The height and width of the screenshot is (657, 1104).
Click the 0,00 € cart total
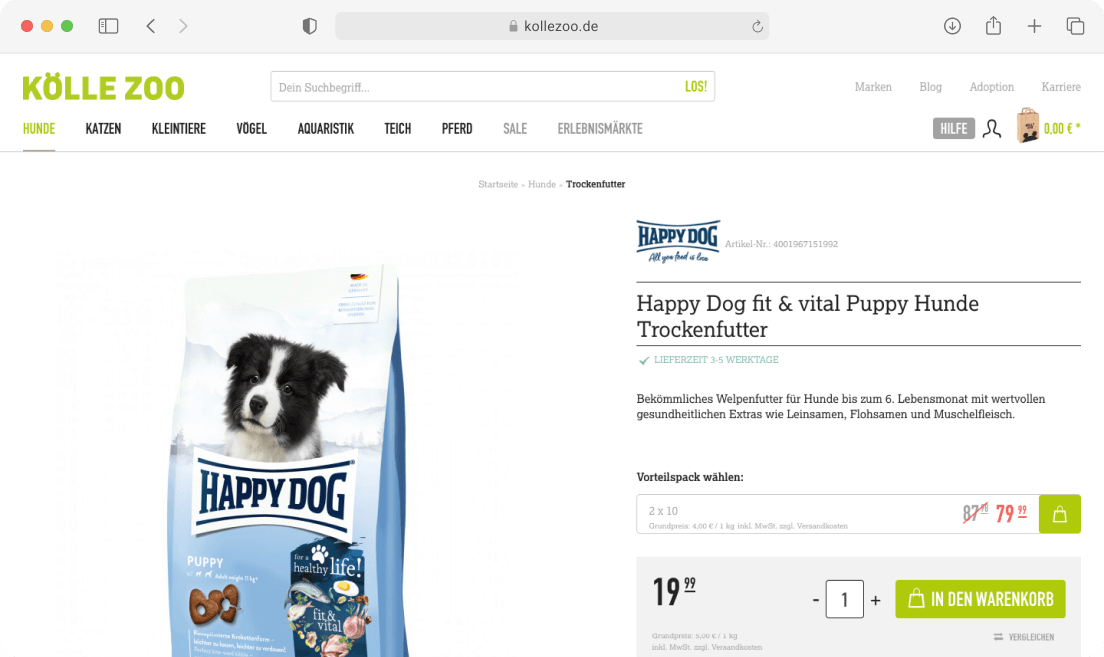(1062, 129)
